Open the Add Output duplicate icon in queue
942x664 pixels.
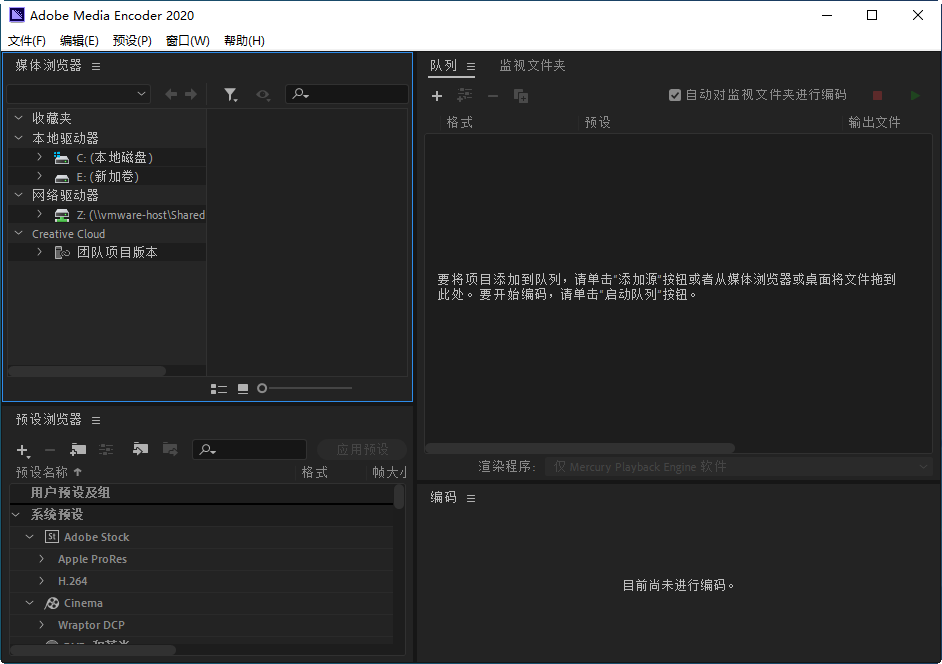point(520,96)
